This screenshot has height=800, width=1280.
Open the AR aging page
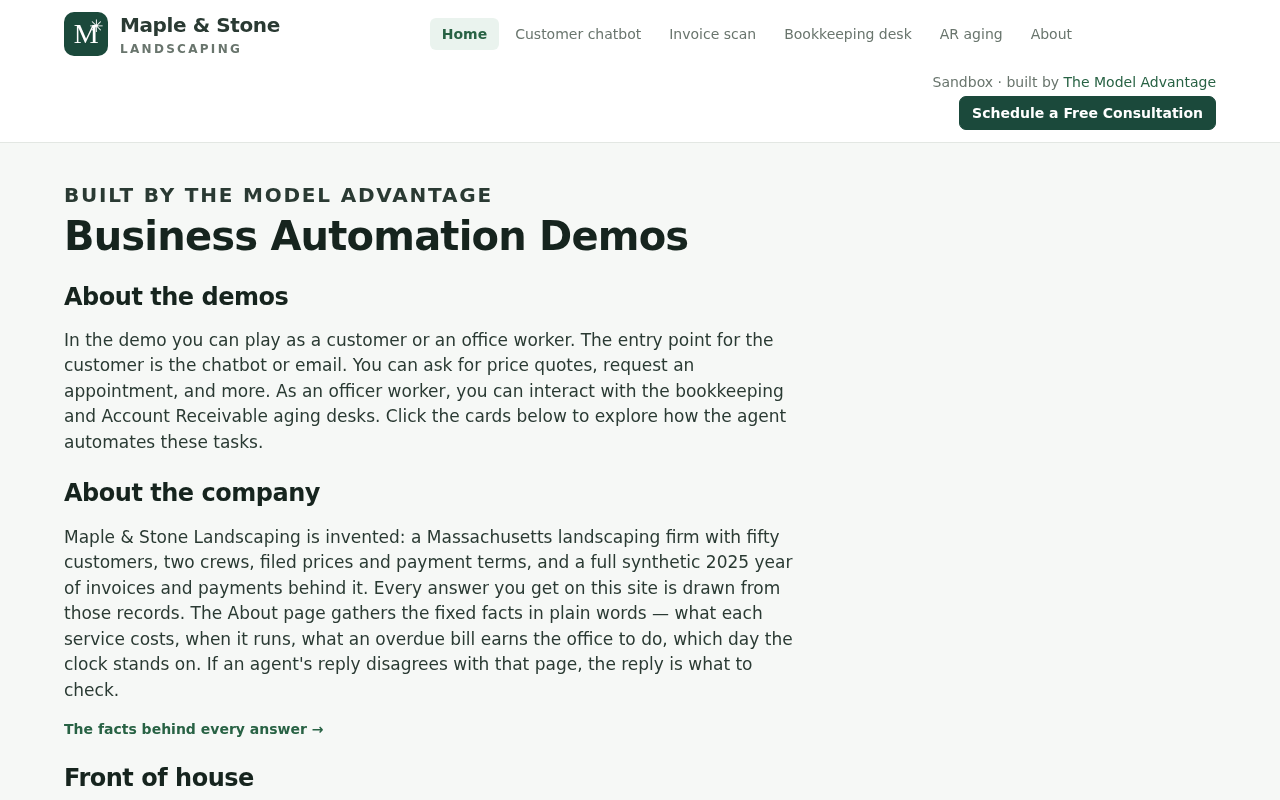coord(971,34)
